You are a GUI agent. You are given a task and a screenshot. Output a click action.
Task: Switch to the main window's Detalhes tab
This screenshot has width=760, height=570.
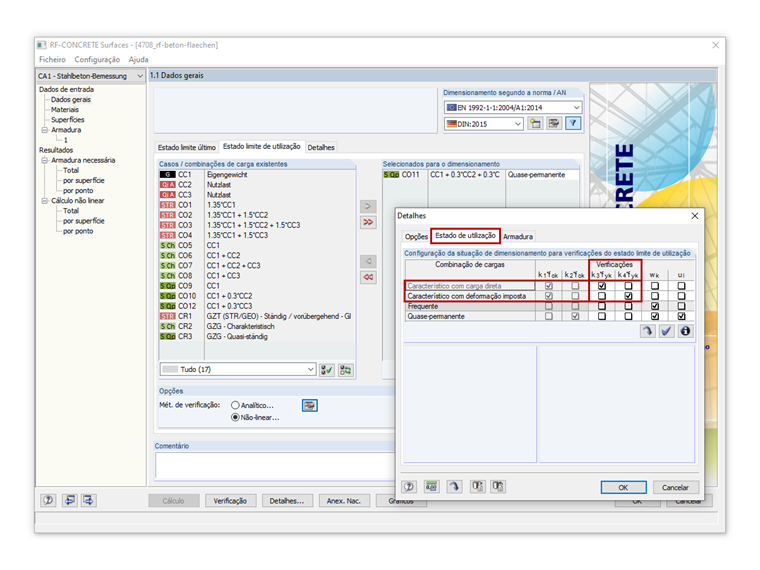[x=321, y=147]
